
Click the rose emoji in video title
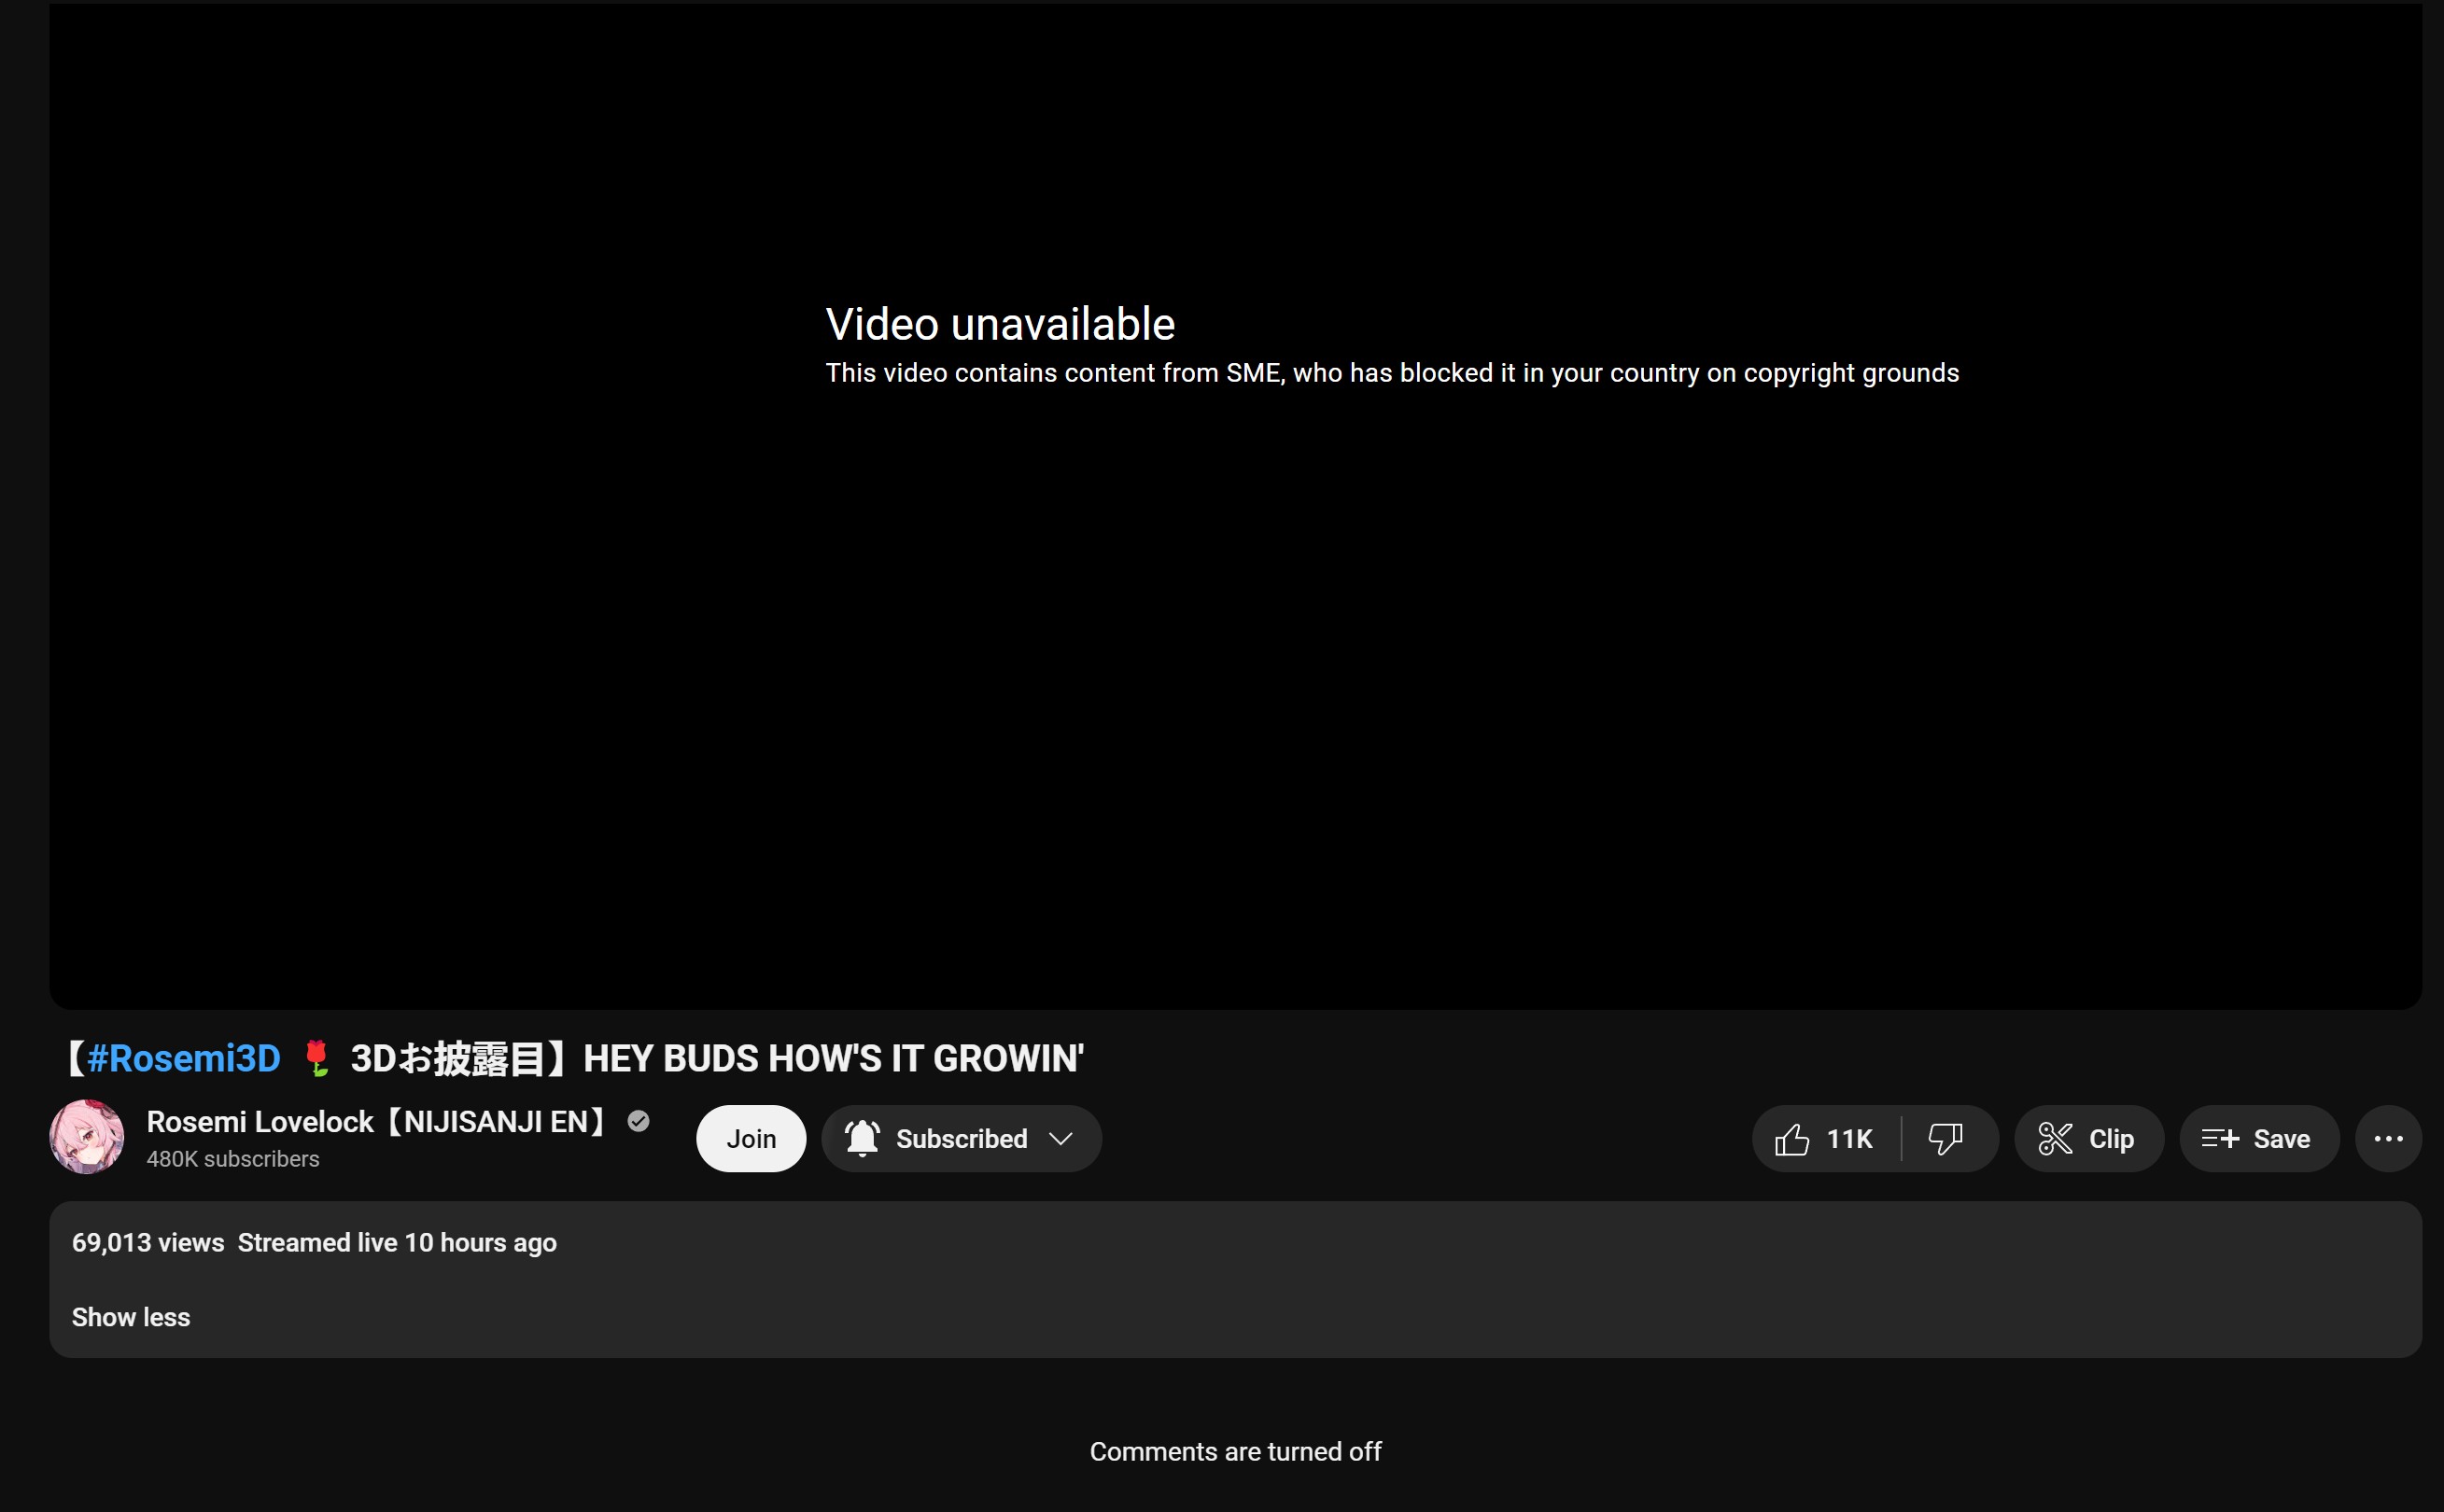click(x=317, y=1058)
